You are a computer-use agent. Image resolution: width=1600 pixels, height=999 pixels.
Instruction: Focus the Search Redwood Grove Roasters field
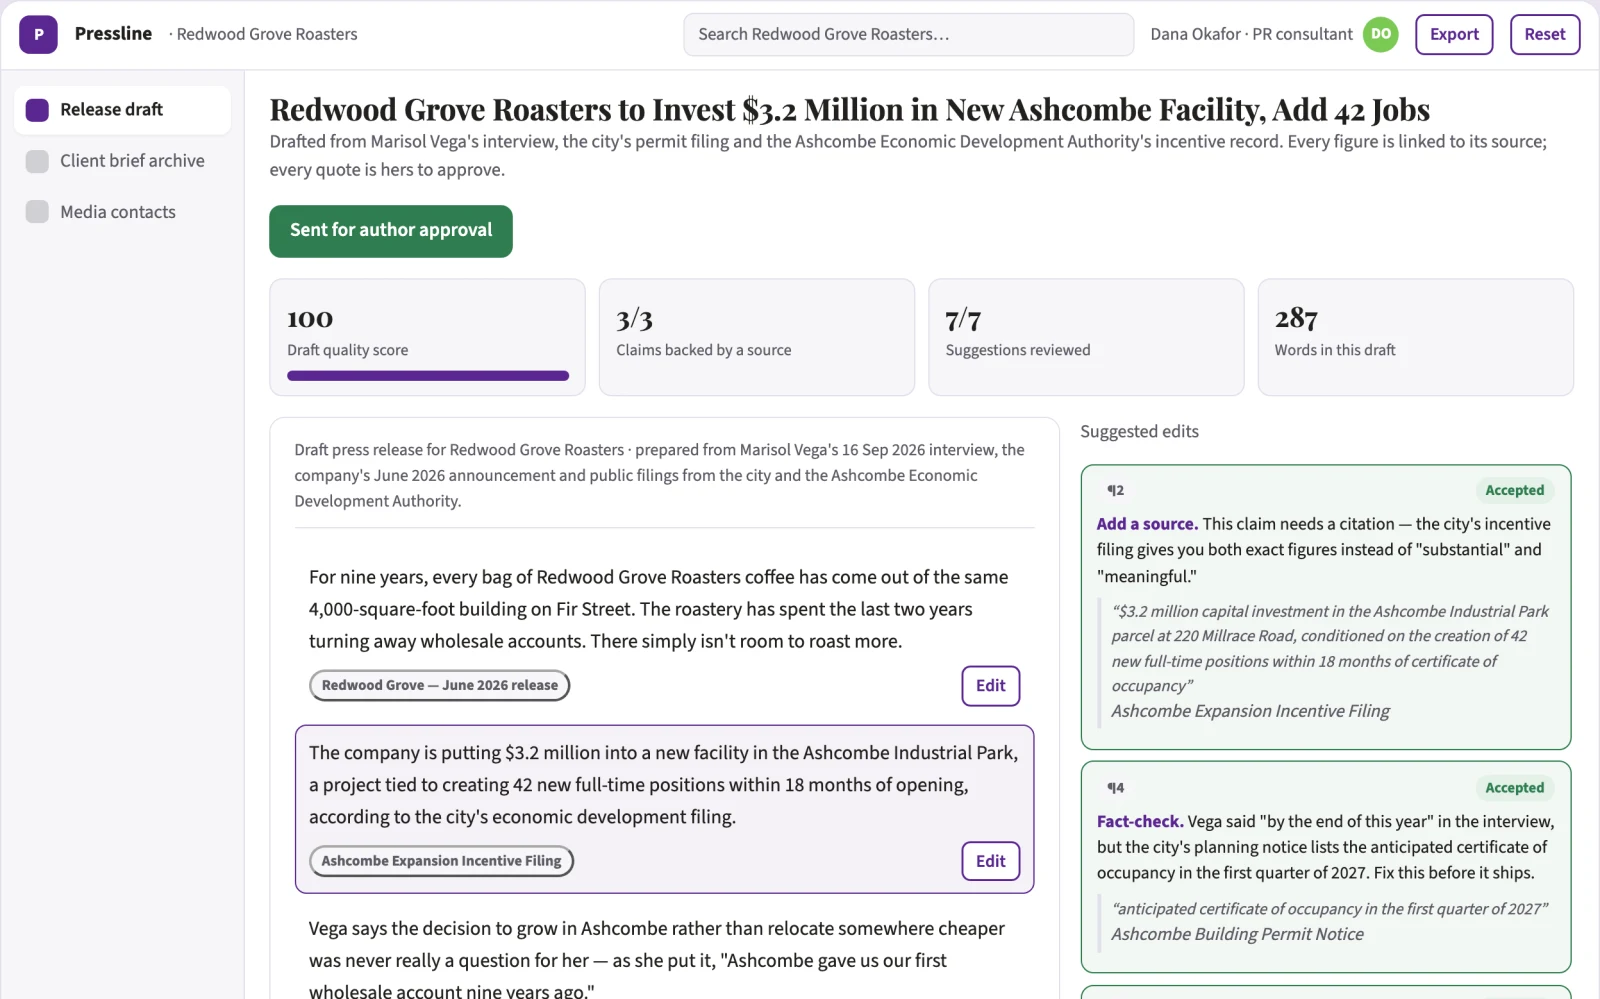coord(908,34)
